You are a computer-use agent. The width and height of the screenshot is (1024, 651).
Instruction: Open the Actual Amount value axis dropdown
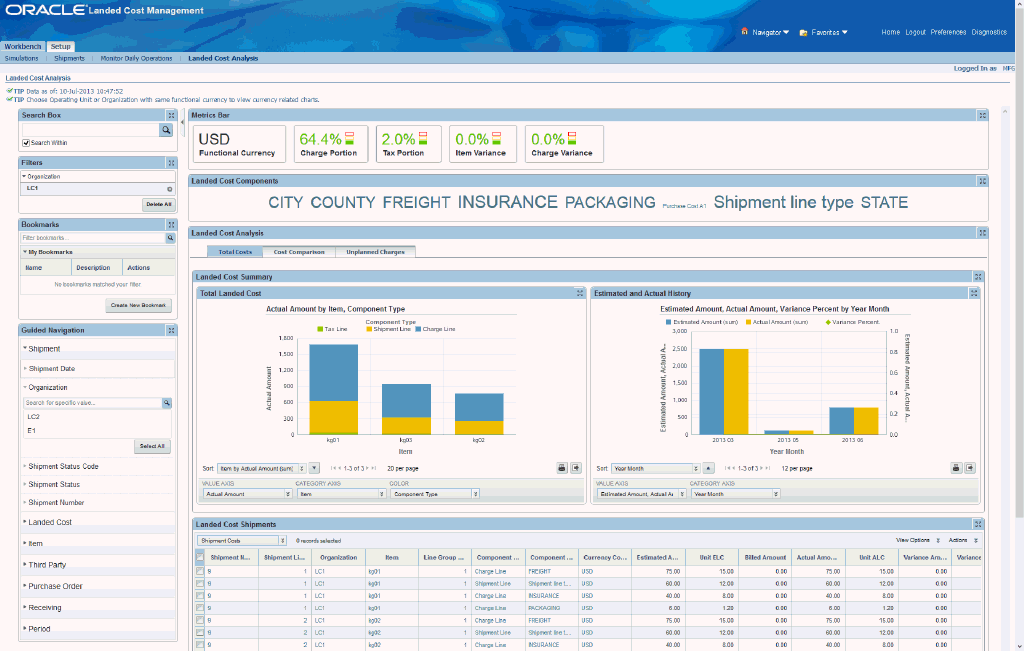pos(247,494)
